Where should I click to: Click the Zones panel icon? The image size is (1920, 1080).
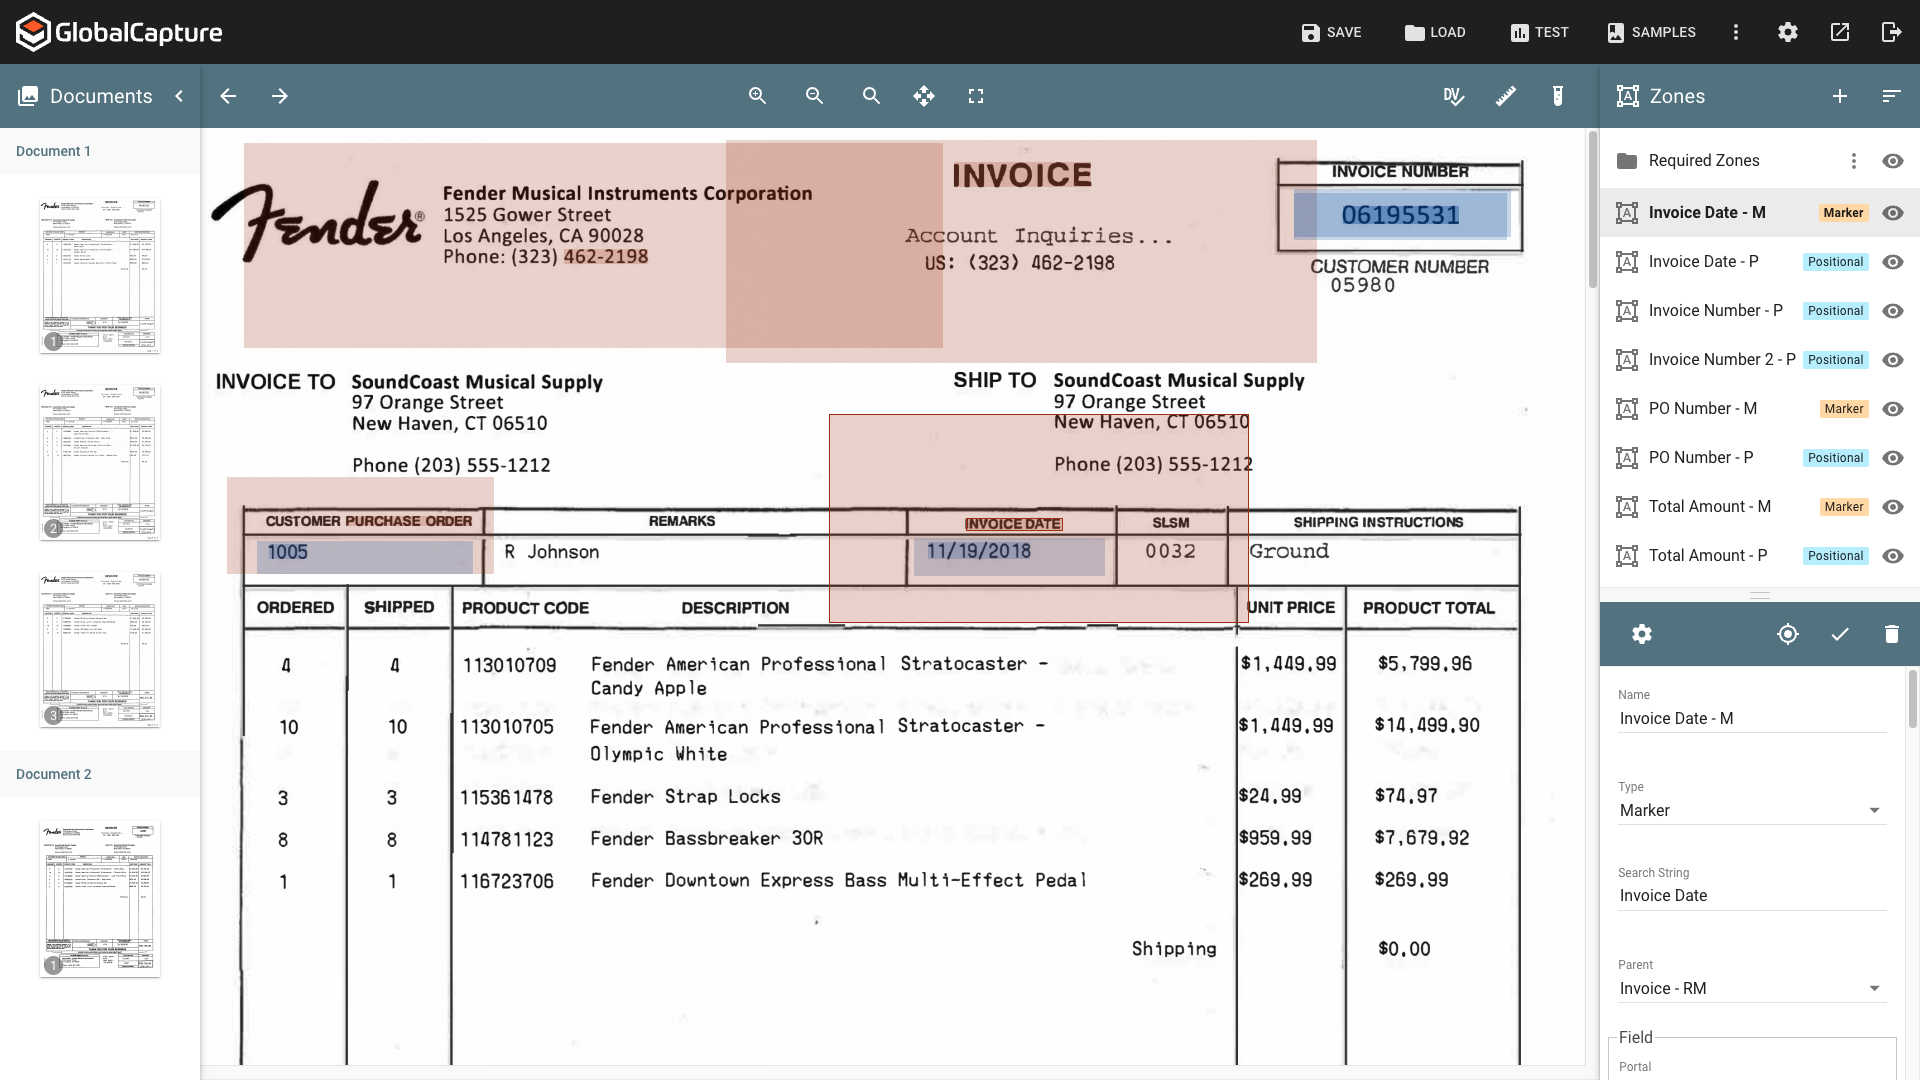click(1628, 96)
